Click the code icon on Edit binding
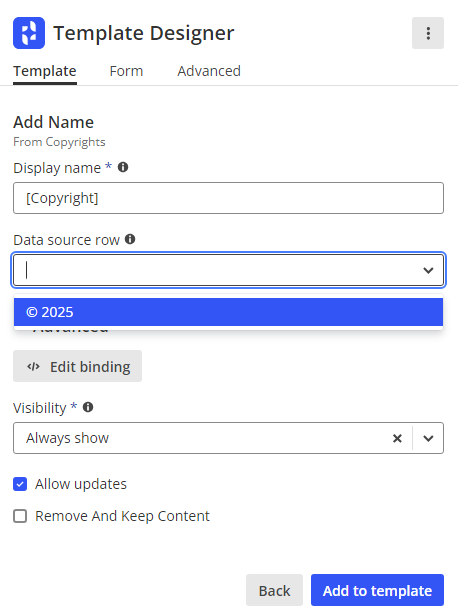 [x=33, y=366]
